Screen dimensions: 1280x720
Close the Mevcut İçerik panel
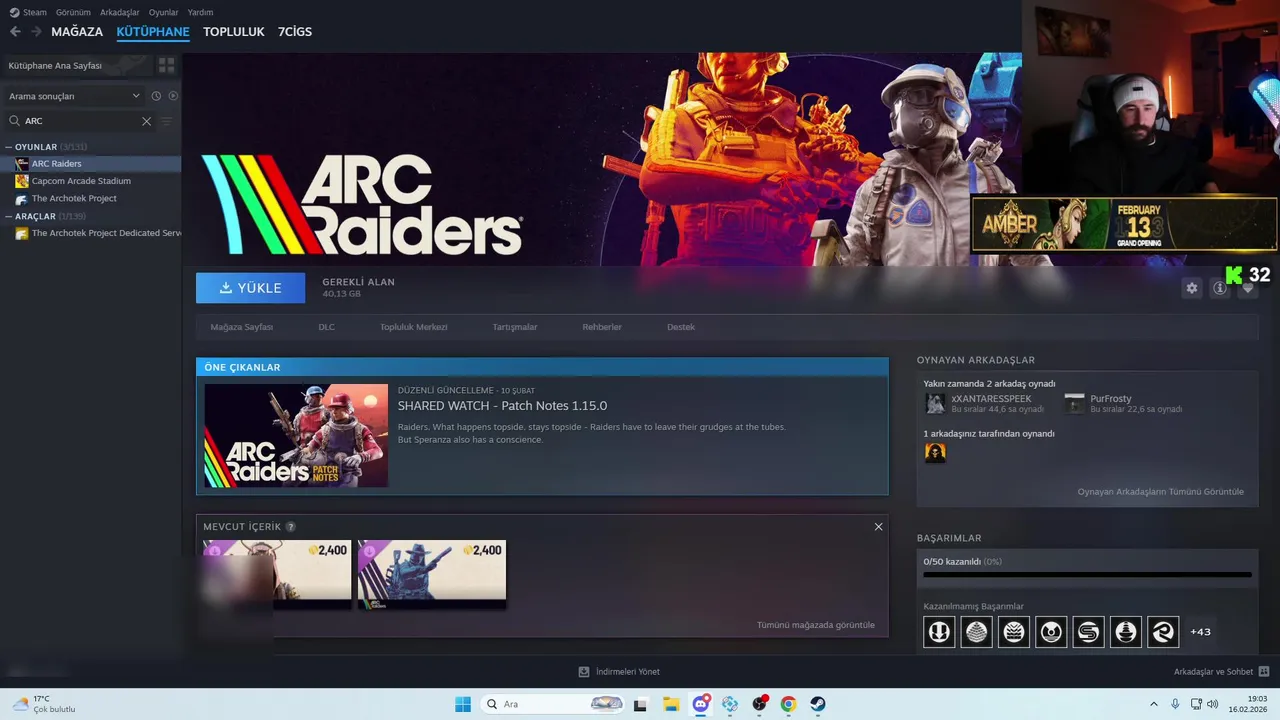878,527
